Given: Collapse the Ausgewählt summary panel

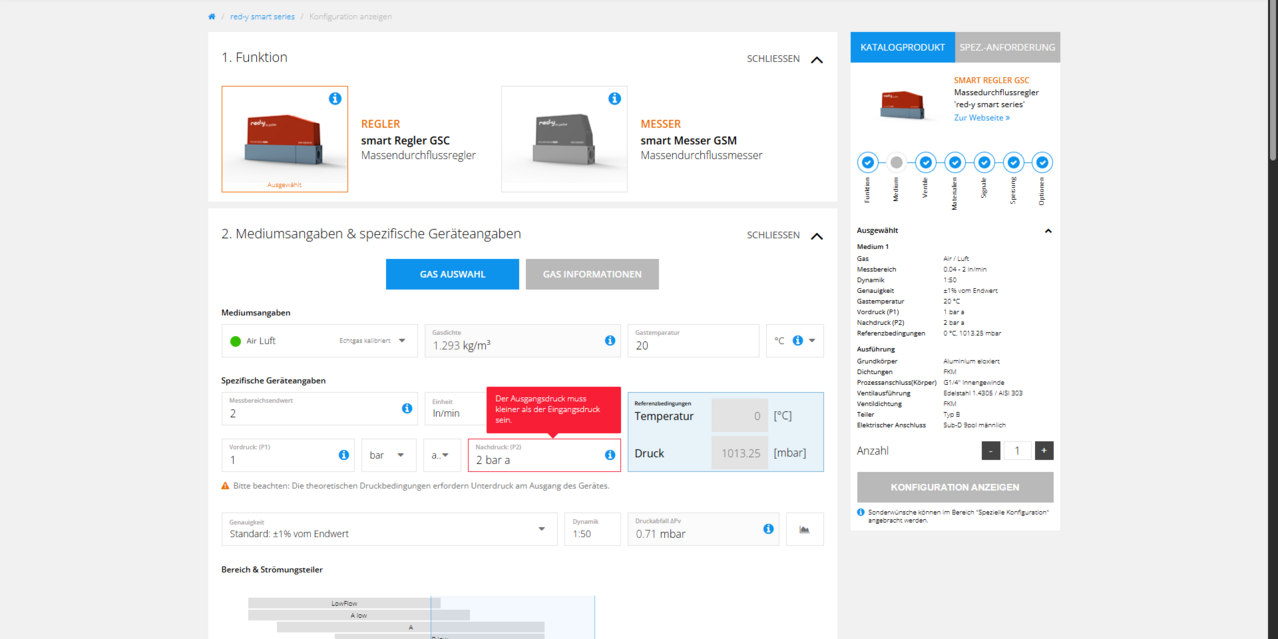Looking at the screenshot, I should point(1048,231).
